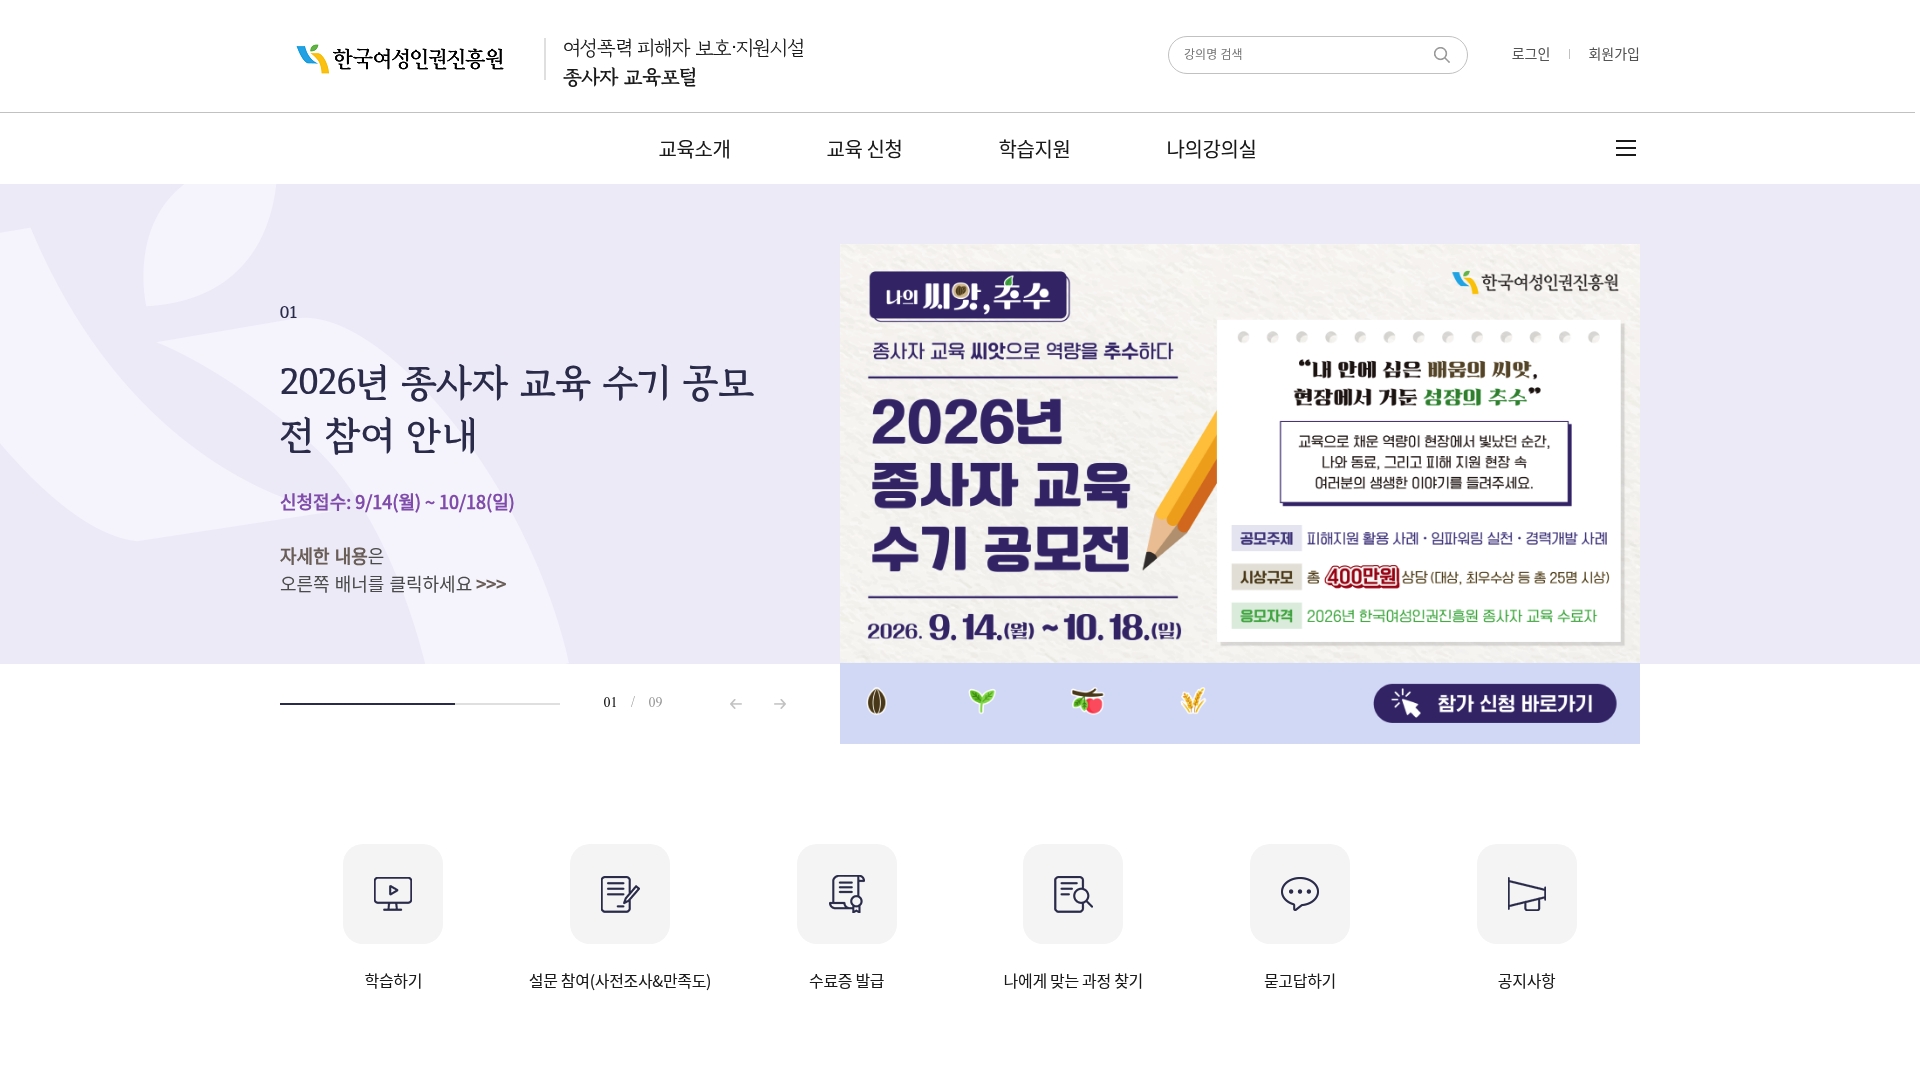
Task: Click the 종사자 교육포털 site title
Action: tap(630, 77)
